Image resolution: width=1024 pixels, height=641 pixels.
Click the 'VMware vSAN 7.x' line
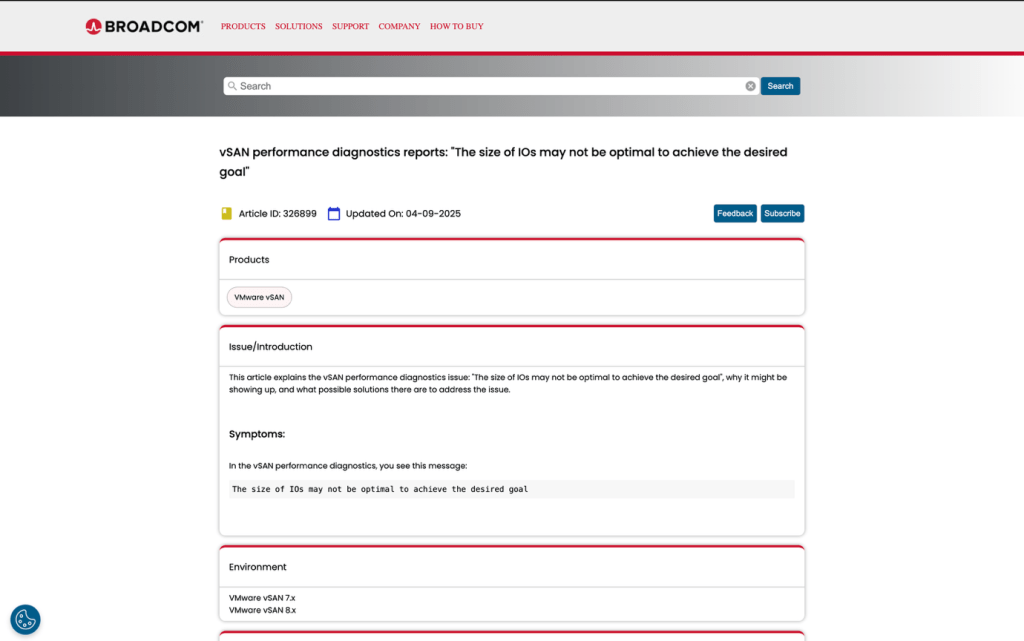click(x=262, y=598)
